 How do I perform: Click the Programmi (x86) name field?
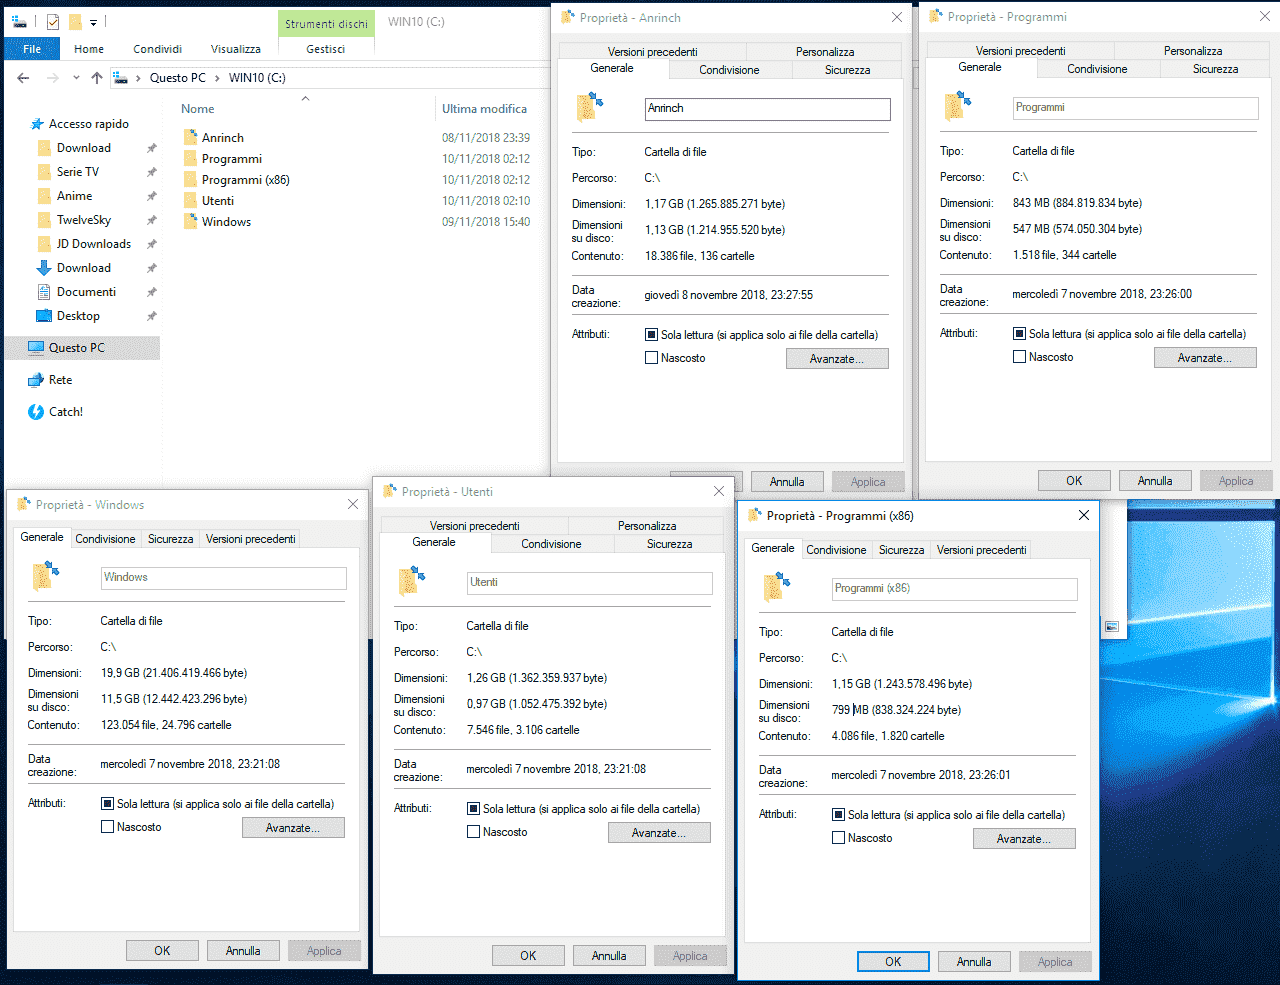tap(954, 589)
